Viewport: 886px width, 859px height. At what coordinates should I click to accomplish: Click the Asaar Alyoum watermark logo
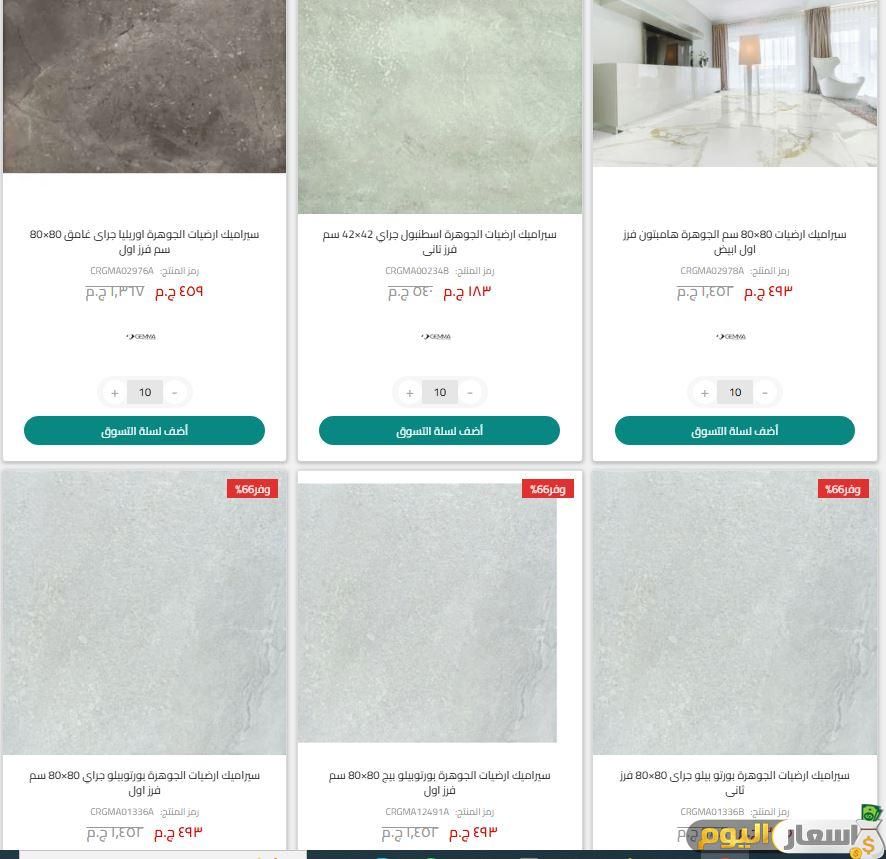point(783,835)
